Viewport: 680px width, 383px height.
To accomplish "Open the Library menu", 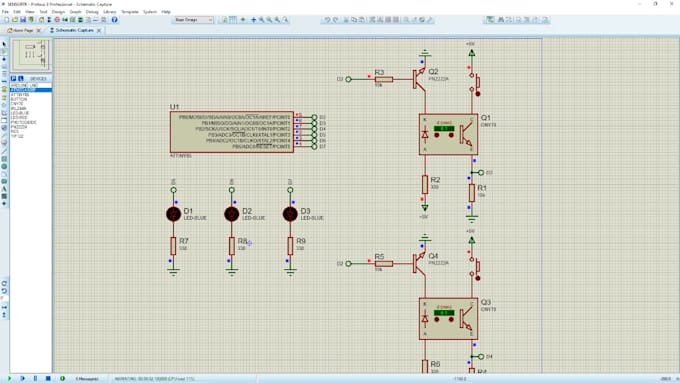I will (110, 12).
